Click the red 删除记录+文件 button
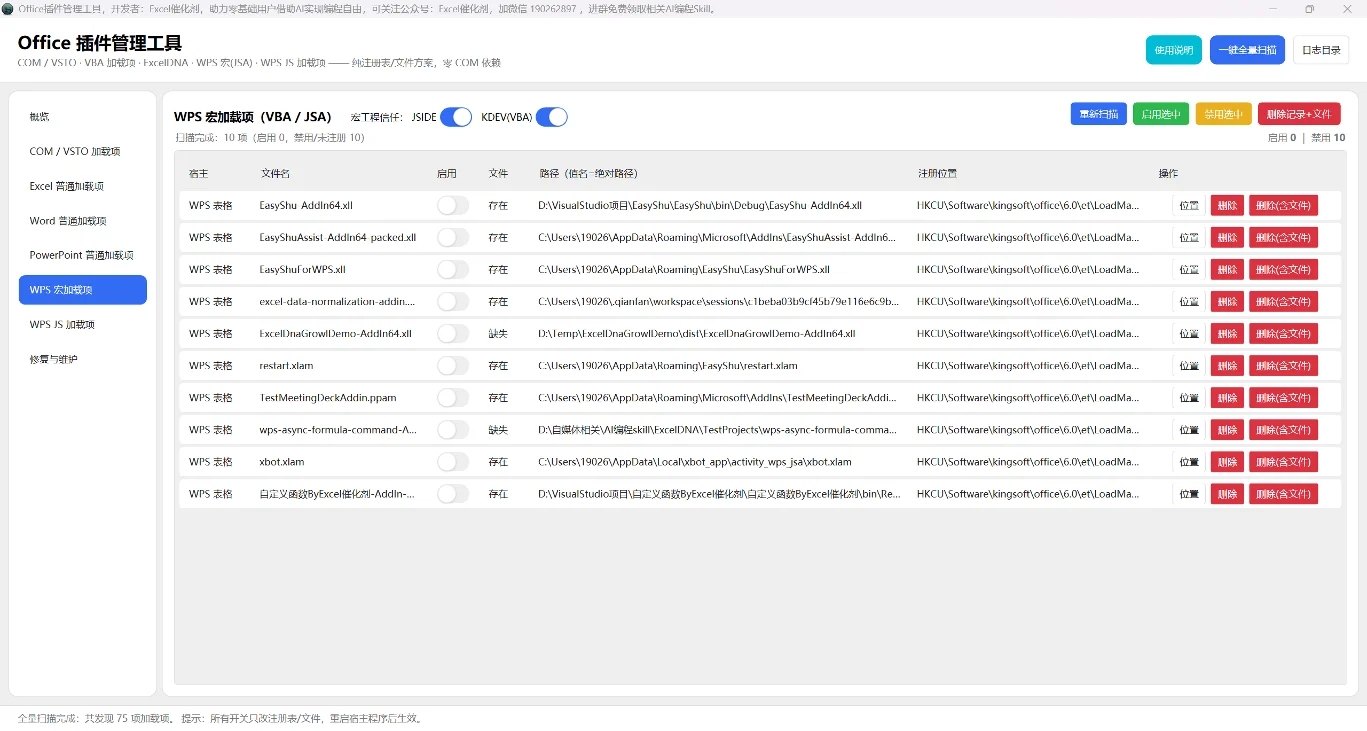The width and height of the screenshot is (1367, 731). click(x=1299, y=114)
